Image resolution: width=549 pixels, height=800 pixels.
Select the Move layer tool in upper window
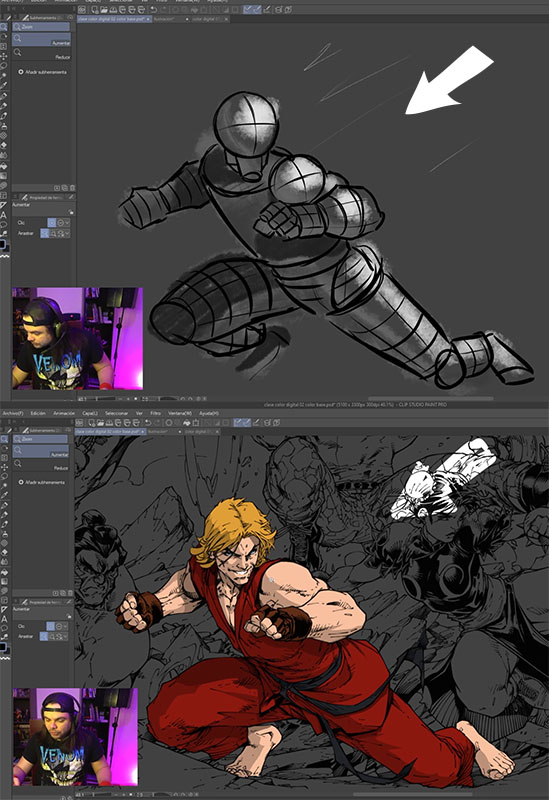click(4, 56)
